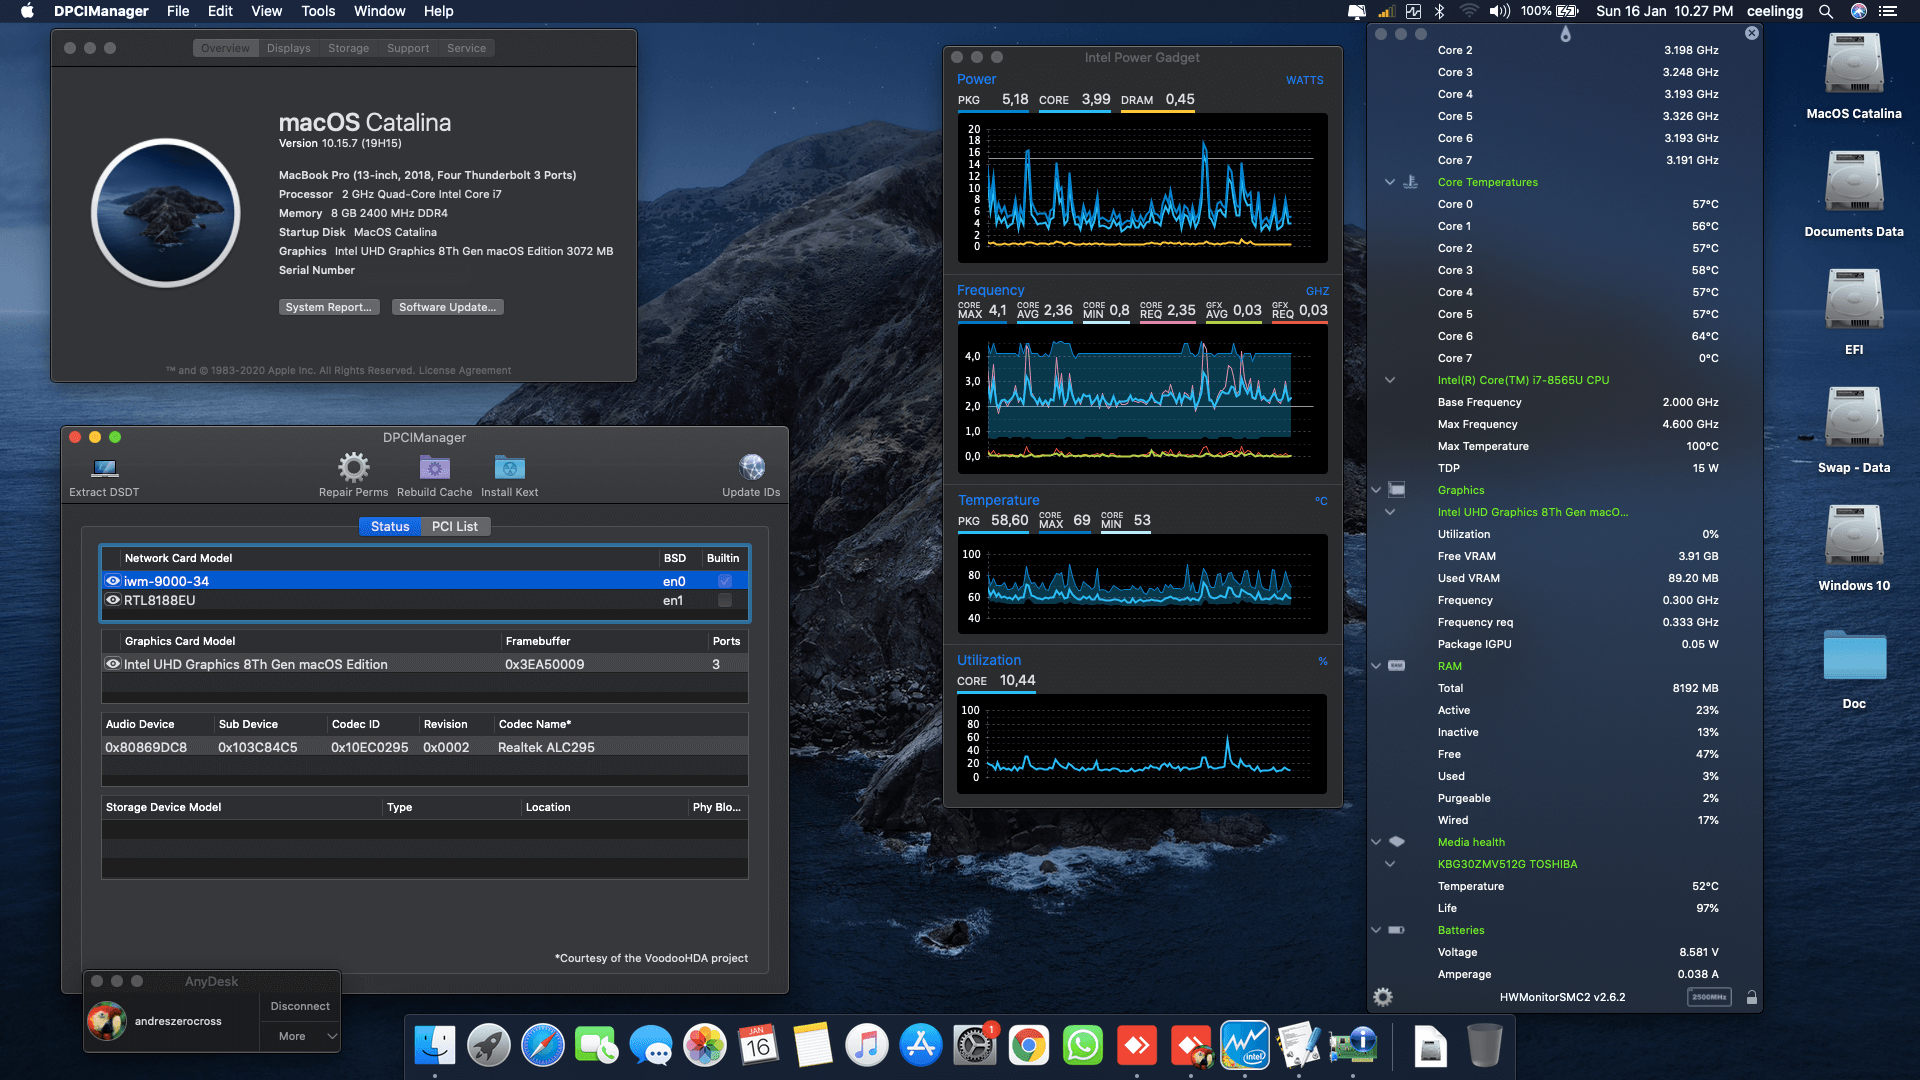Select the Windows 10 drive icon
Screen dimensions: 1920x1080
click(1854, 536)
